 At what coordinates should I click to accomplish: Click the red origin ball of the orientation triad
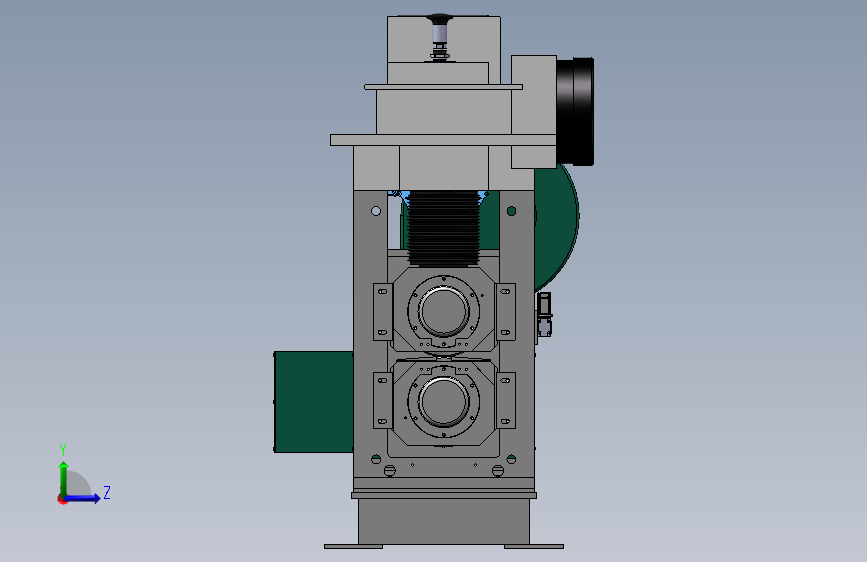pos(62,499)
